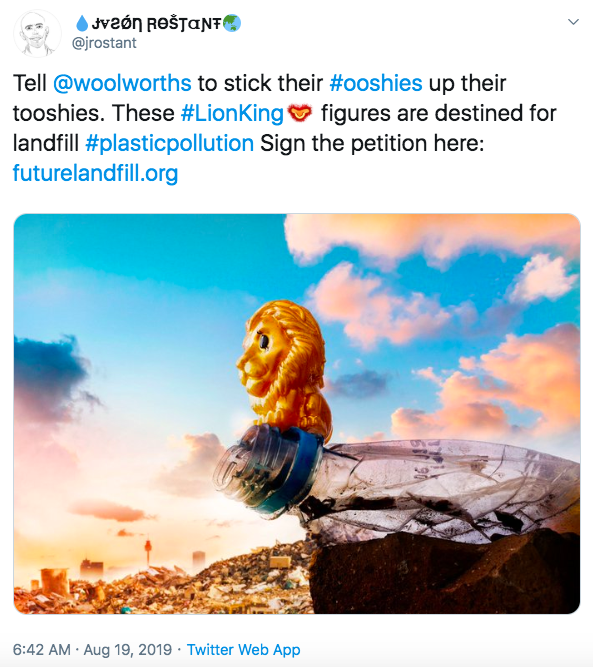Viewport: 593px width, 667px height.
Task: Open the author's profile avatar
Action: [x=37, y=33]
